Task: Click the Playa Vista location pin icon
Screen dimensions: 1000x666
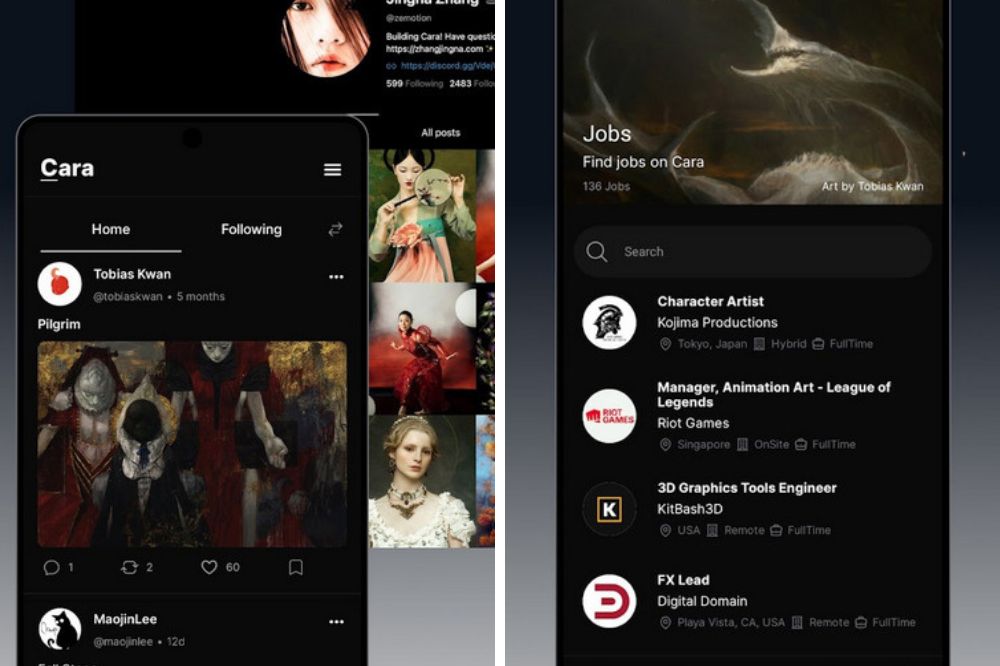Action: coord(665,623)
